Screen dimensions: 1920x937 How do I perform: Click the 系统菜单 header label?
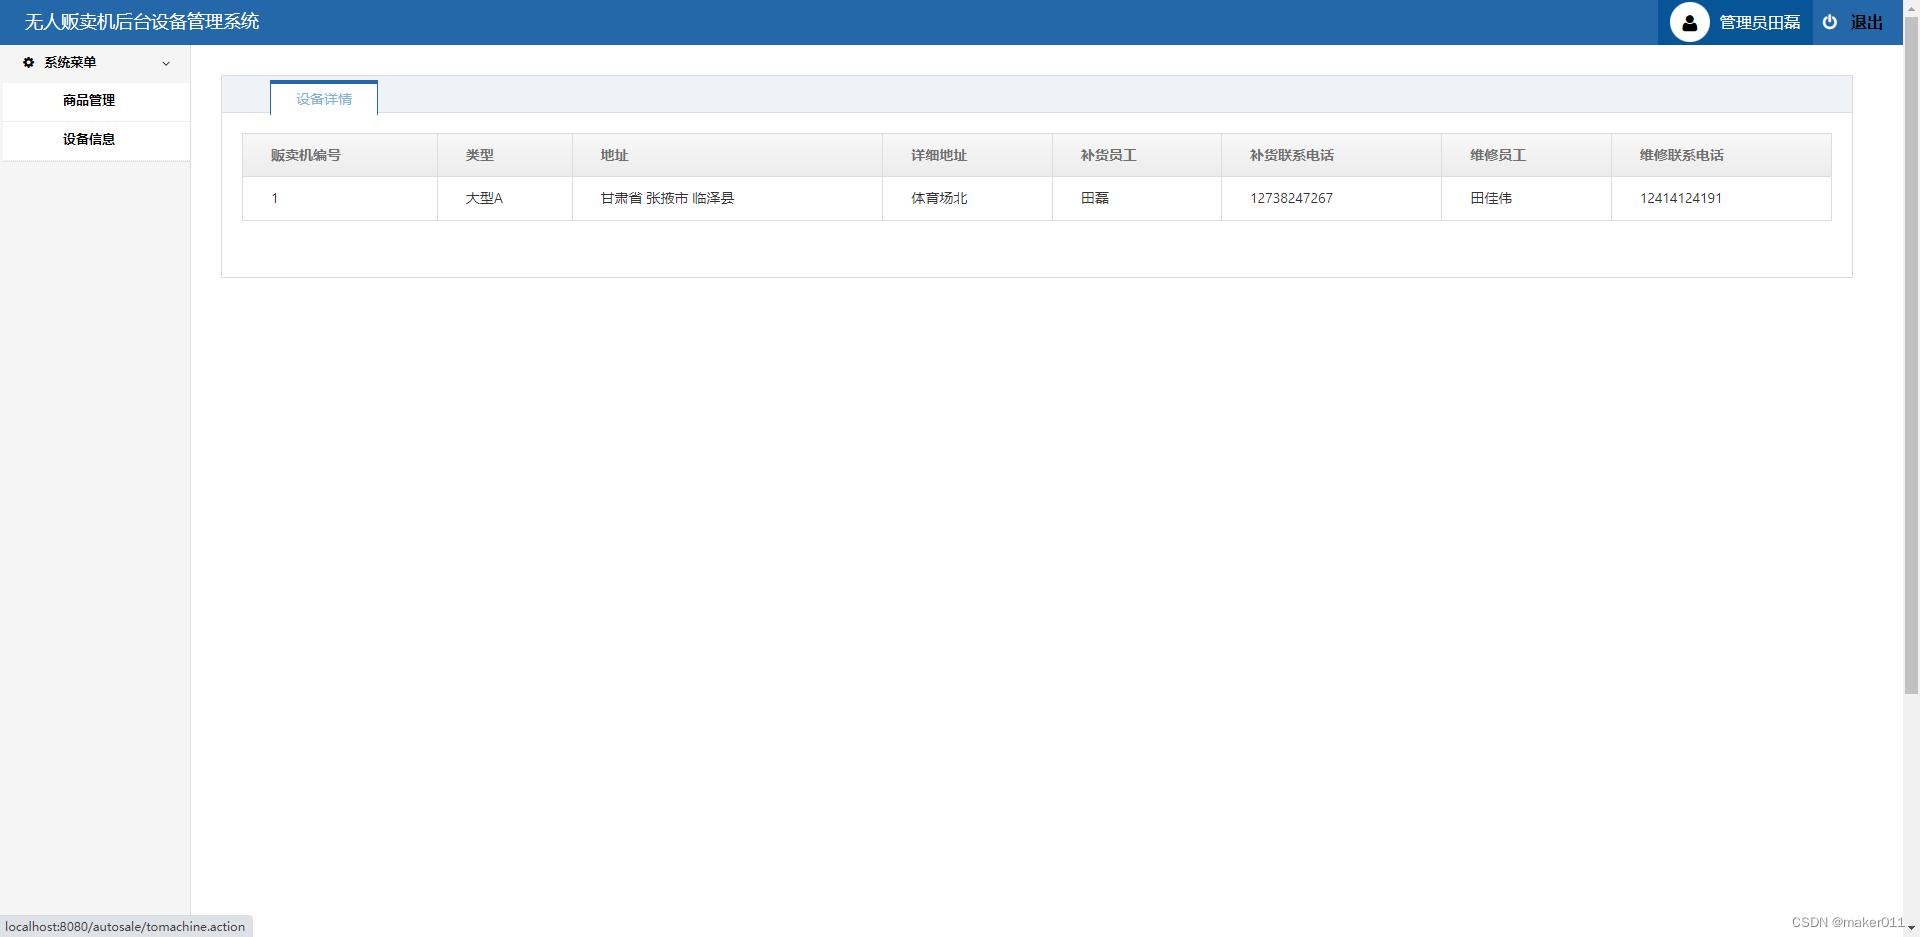(x=70, y=62)
